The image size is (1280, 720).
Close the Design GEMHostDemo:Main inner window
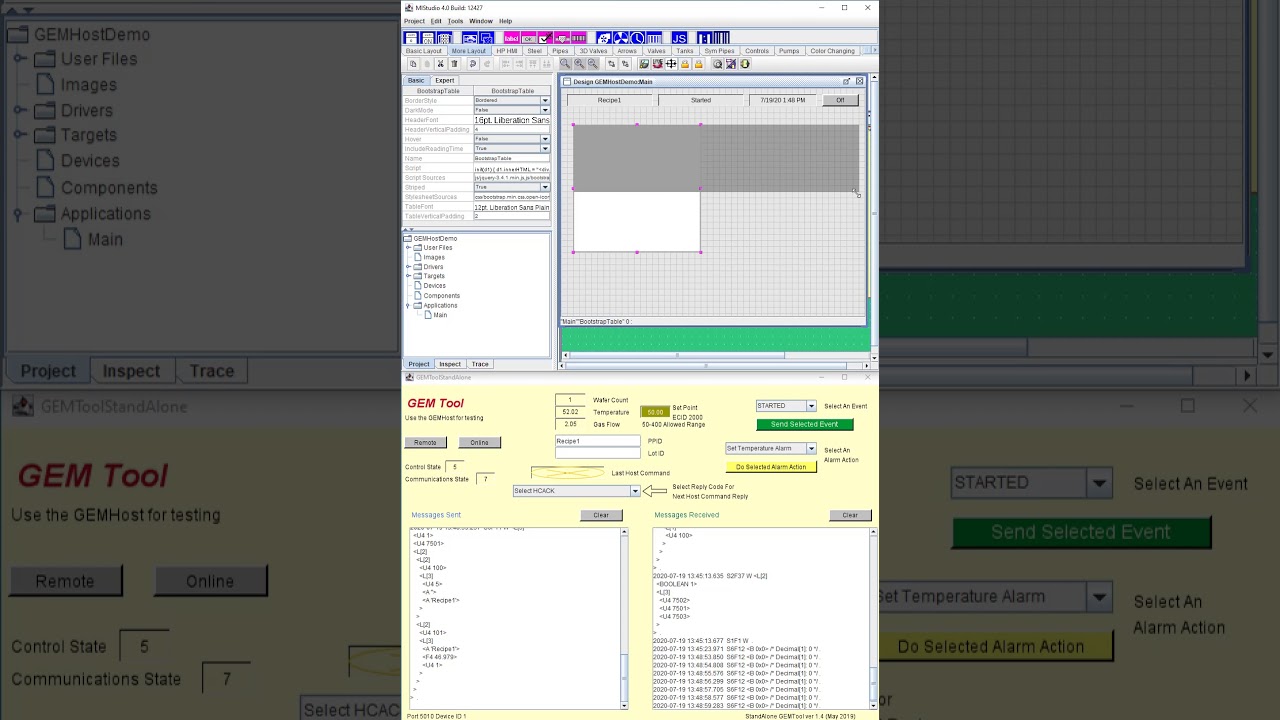[859, 81]
